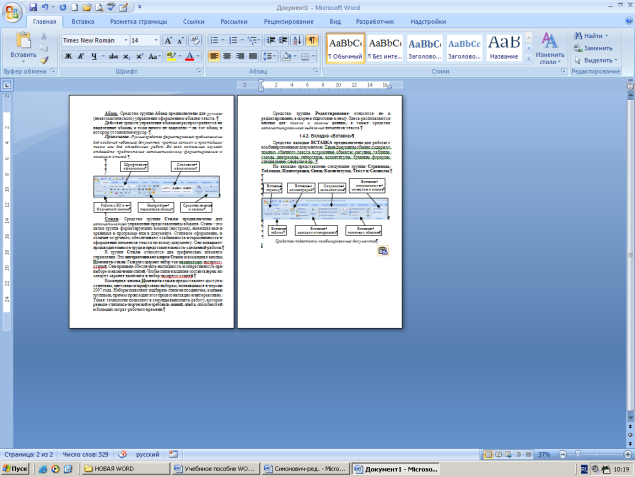Click paste options icon on page two
Screen dimensions: 635x477
point(383,251)
